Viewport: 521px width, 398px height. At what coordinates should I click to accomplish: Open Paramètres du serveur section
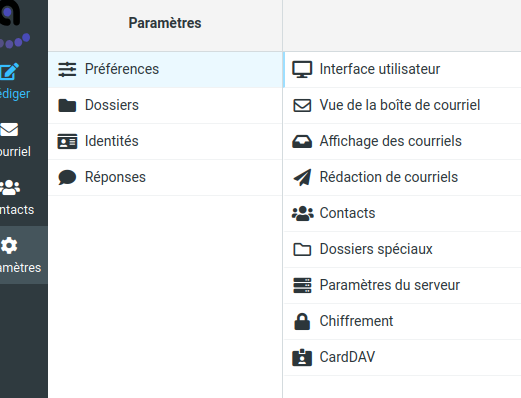pyautogui.click(x=403, y=285)
